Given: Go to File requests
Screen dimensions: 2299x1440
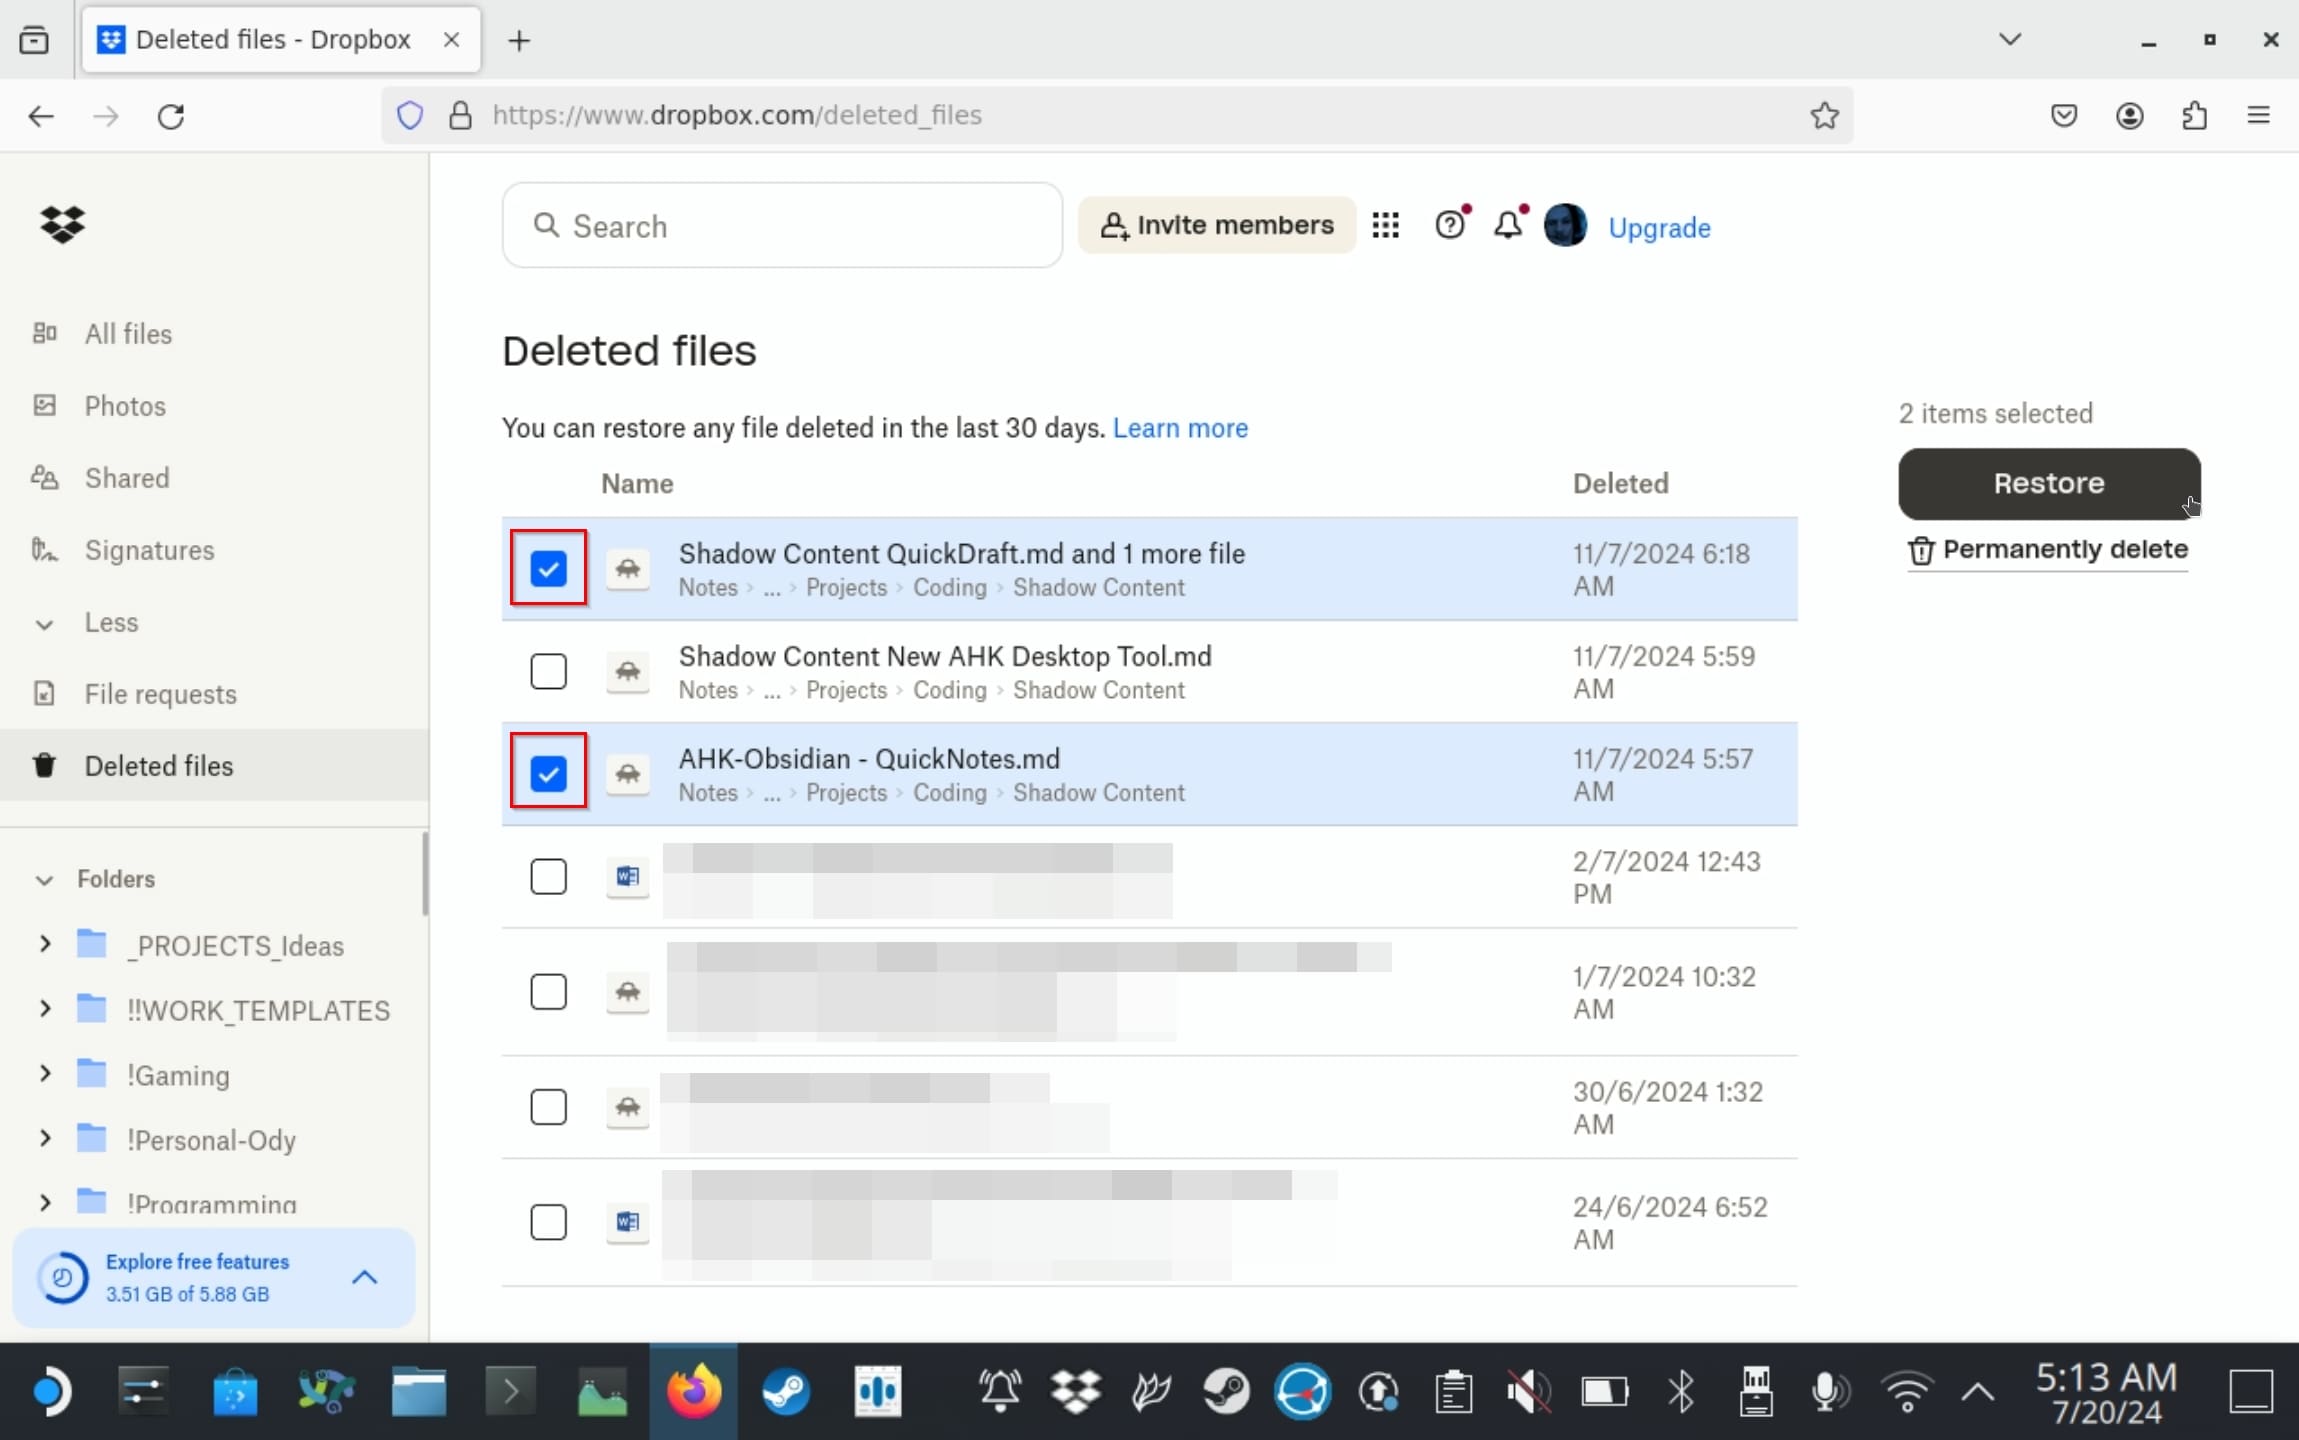Looking at the screenshot, I should [x=160, y=694].
